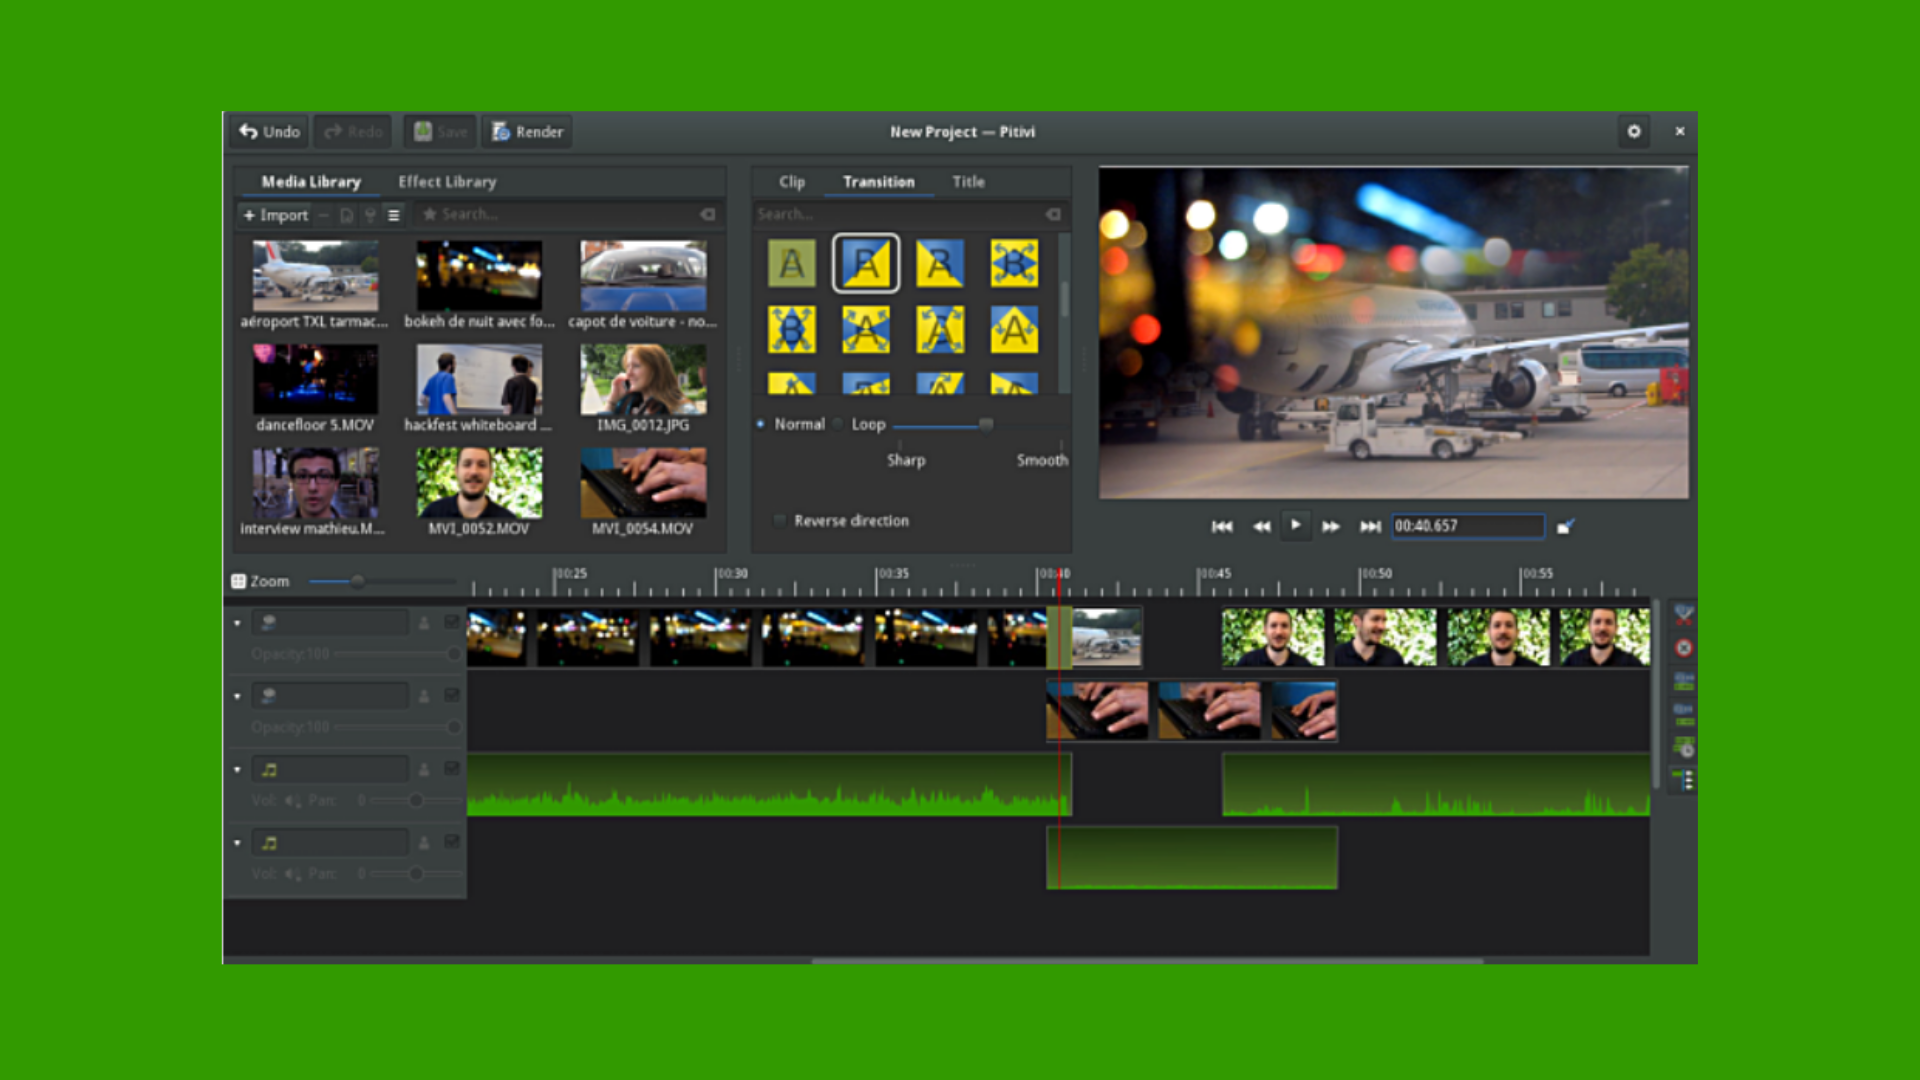
Task: Switch to the Media Library tab
Action: point(311,182)
